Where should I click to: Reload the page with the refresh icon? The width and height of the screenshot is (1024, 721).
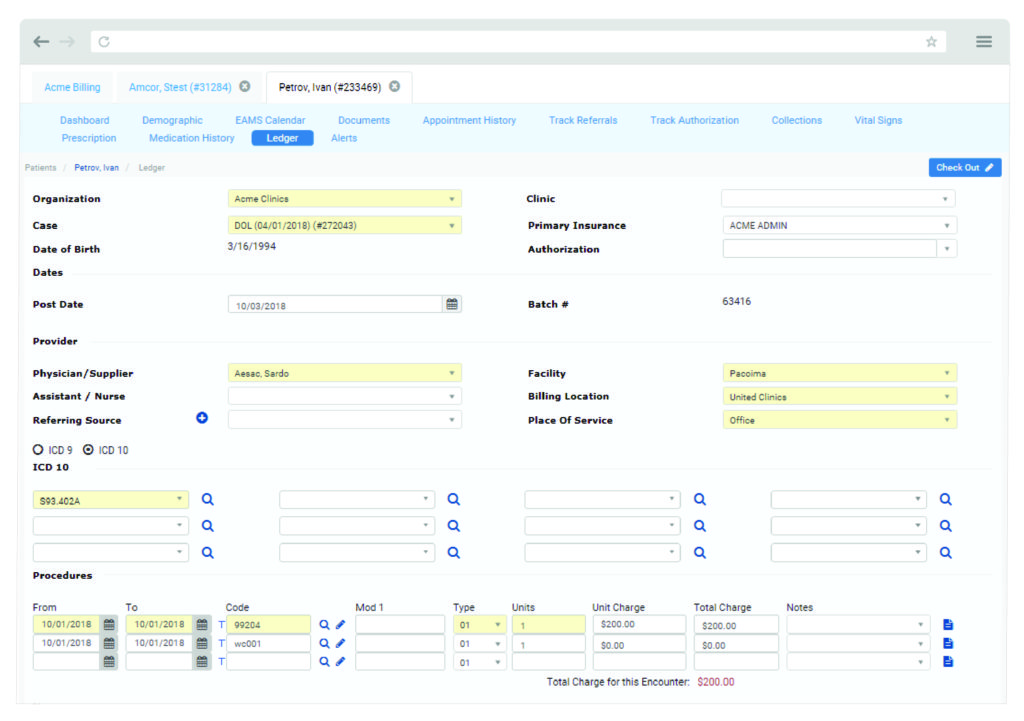pyautogui.click(x=104, y=42)
